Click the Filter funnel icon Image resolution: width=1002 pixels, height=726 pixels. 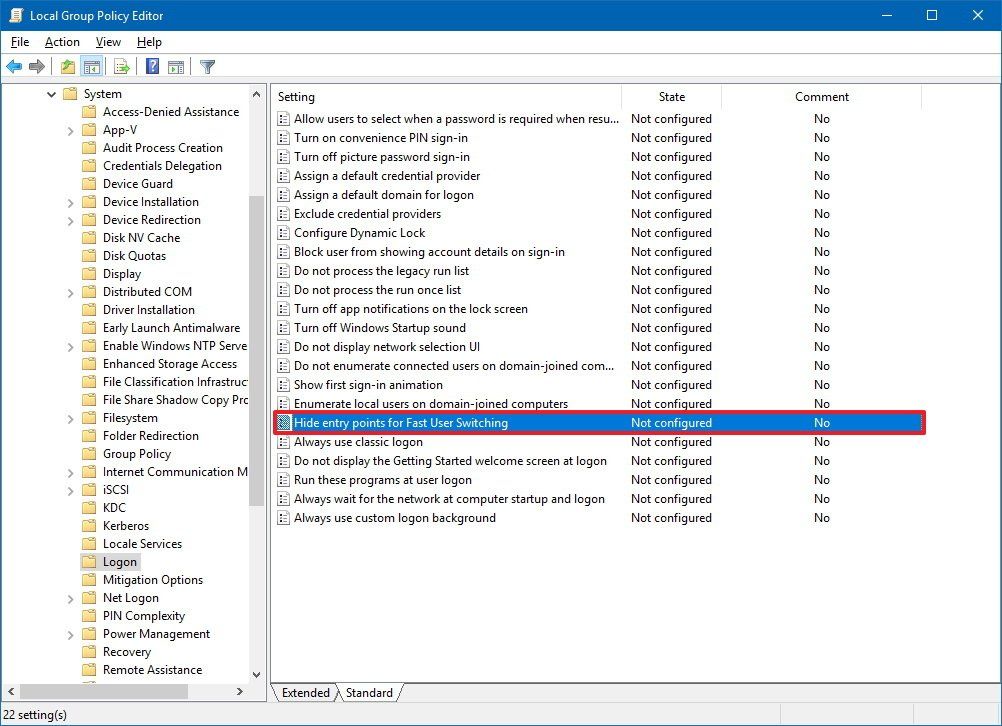207,66
